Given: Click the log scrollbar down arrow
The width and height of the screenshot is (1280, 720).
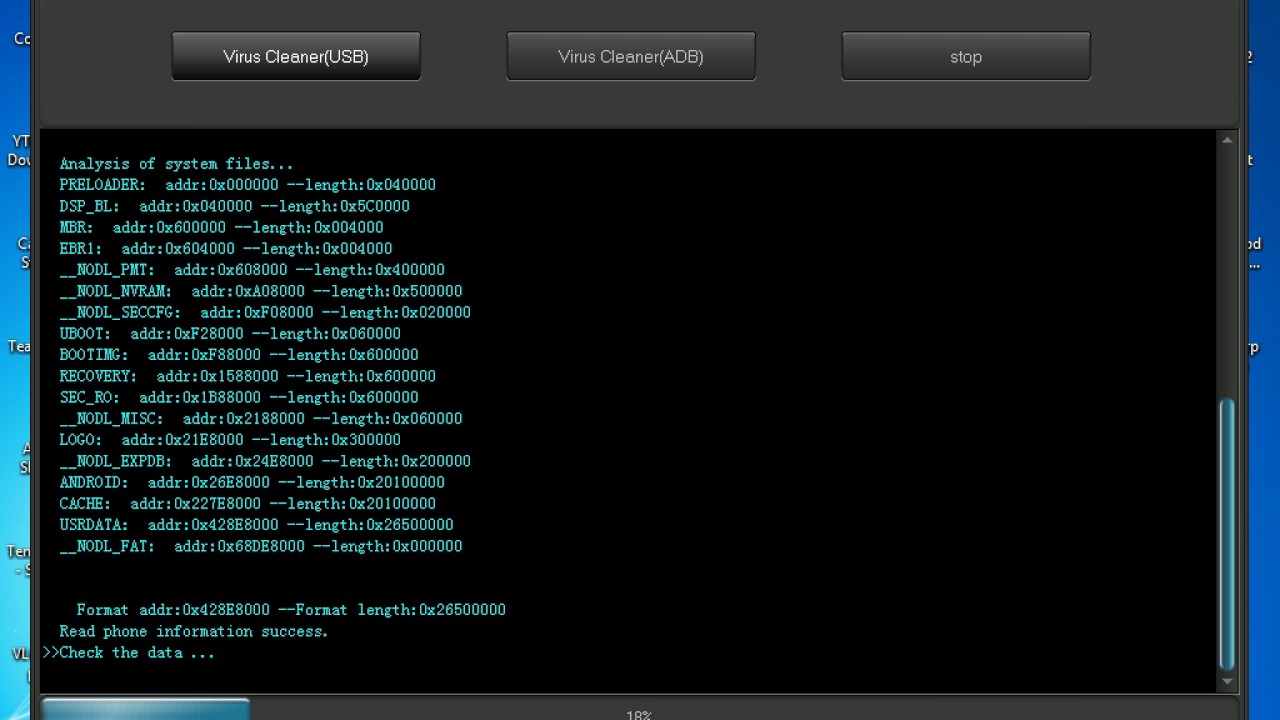Looking at the screenshot, I should coord(1227,682).
